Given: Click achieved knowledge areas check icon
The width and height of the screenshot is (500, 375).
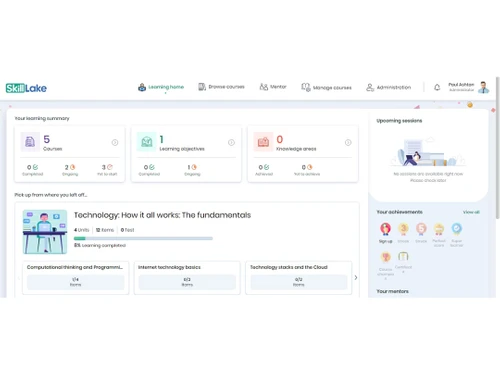Looking at the screenshot, I should (266, 167).
